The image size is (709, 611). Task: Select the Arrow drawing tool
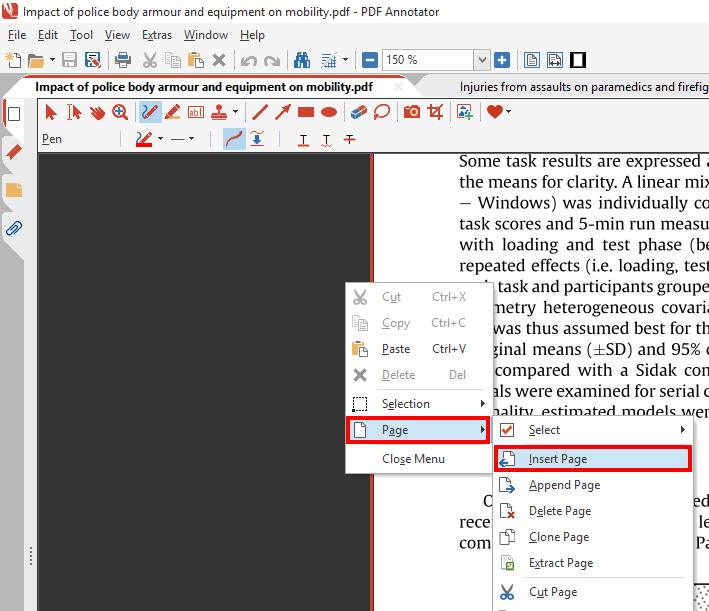click(283, 112)
